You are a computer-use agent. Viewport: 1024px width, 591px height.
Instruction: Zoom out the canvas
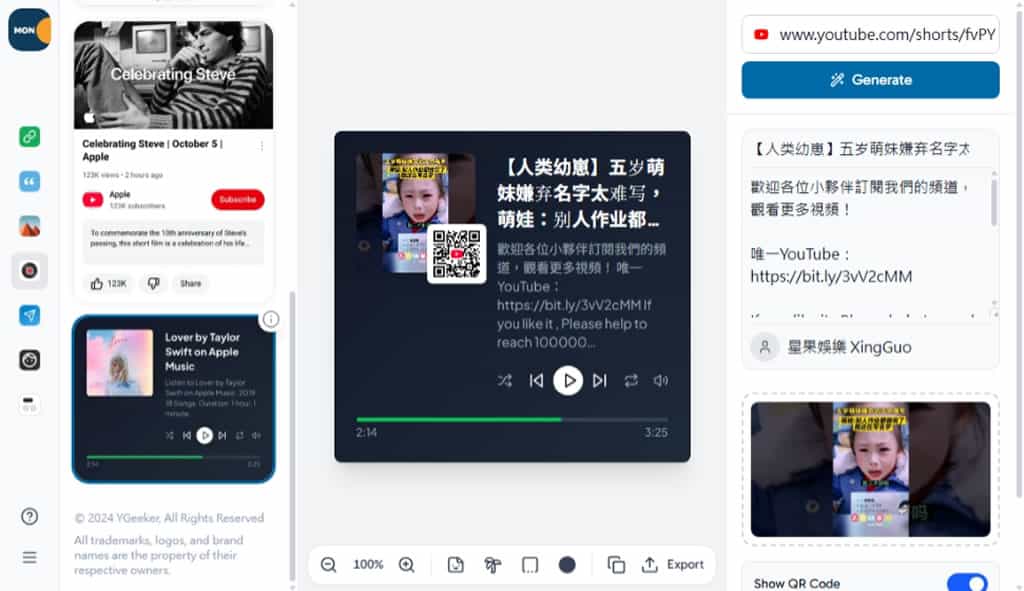click(328, 564)
